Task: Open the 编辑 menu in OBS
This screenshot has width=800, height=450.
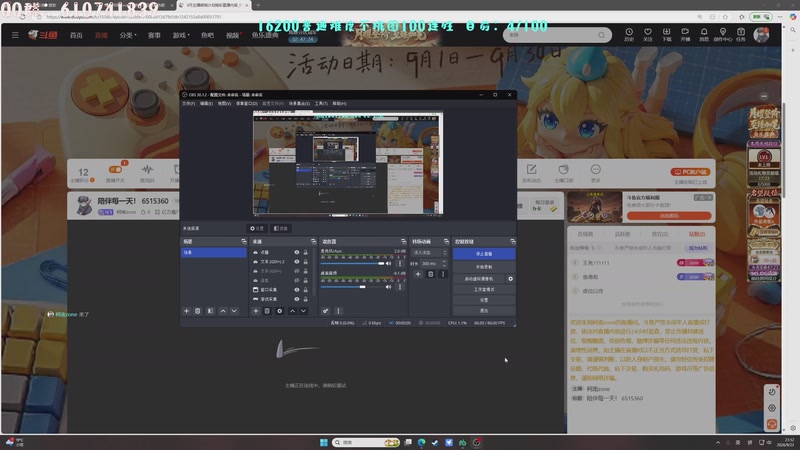Action: (x=206, y=104)
